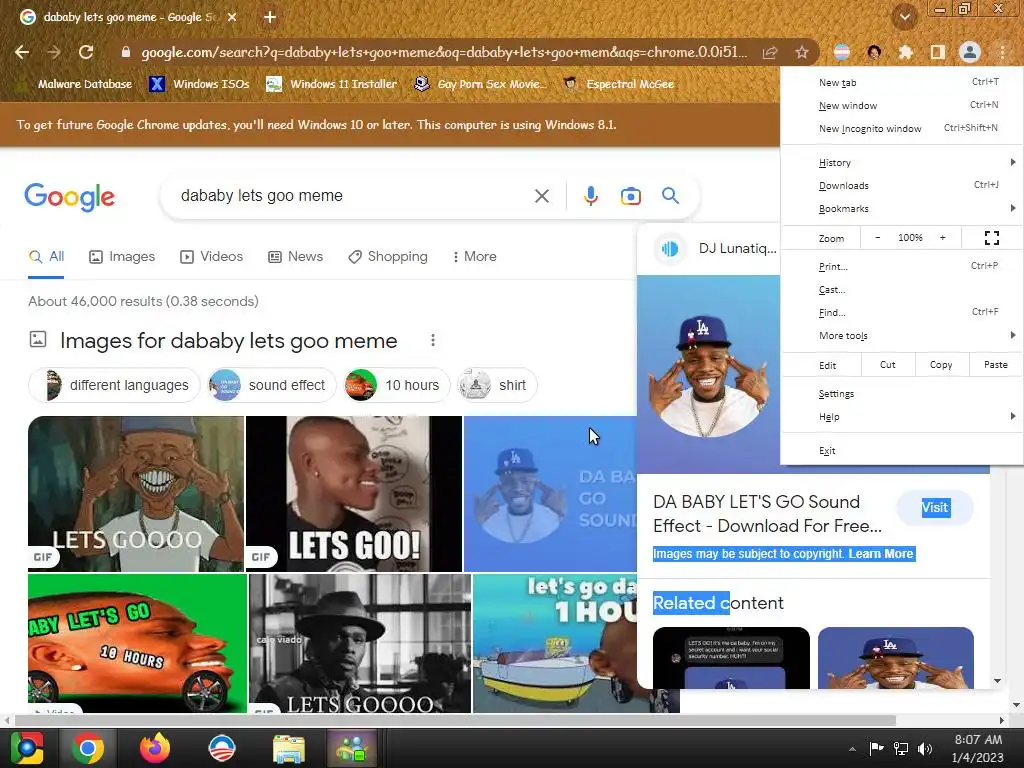Screen dimensions: 1024x768
Task: Click Copy in the Edit row
Action: point(941,364)
